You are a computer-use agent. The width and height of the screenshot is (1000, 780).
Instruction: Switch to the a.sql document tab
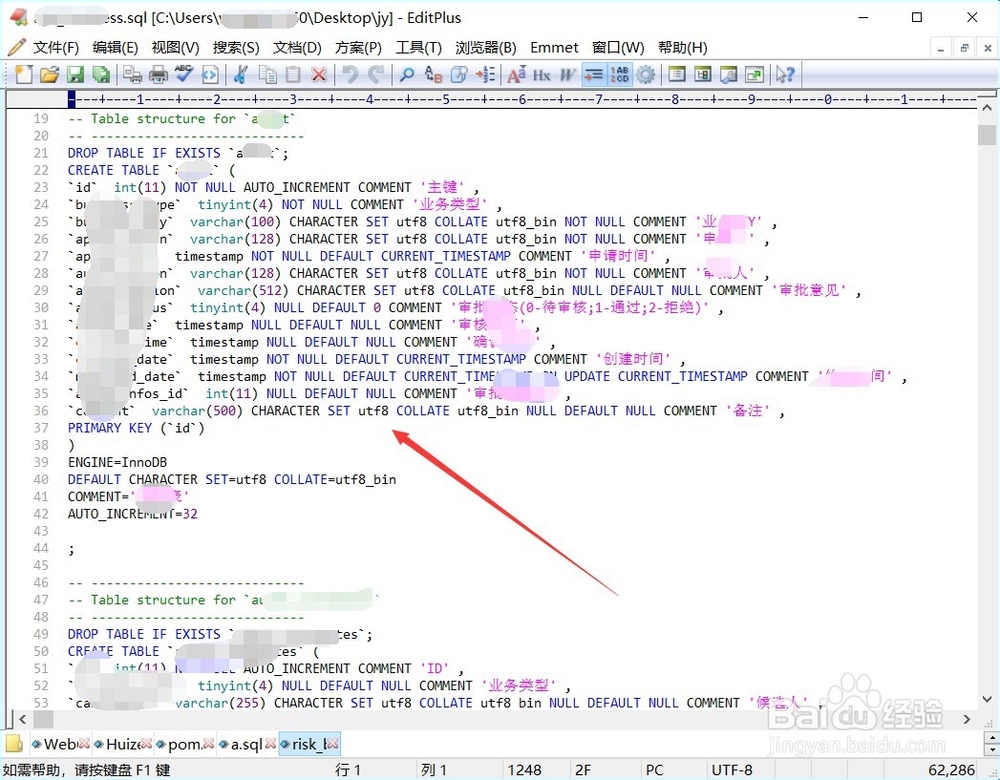coord(241,744)
